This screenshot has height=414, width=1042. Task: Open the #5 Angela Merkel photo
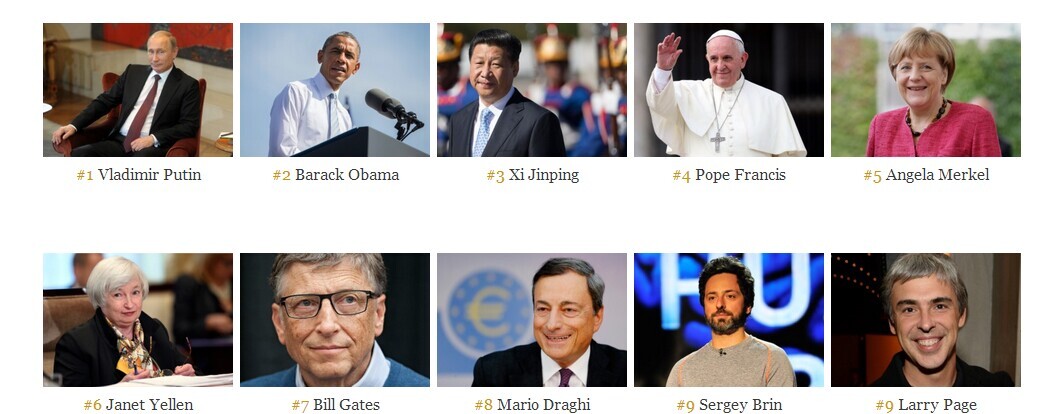(926, 90)
